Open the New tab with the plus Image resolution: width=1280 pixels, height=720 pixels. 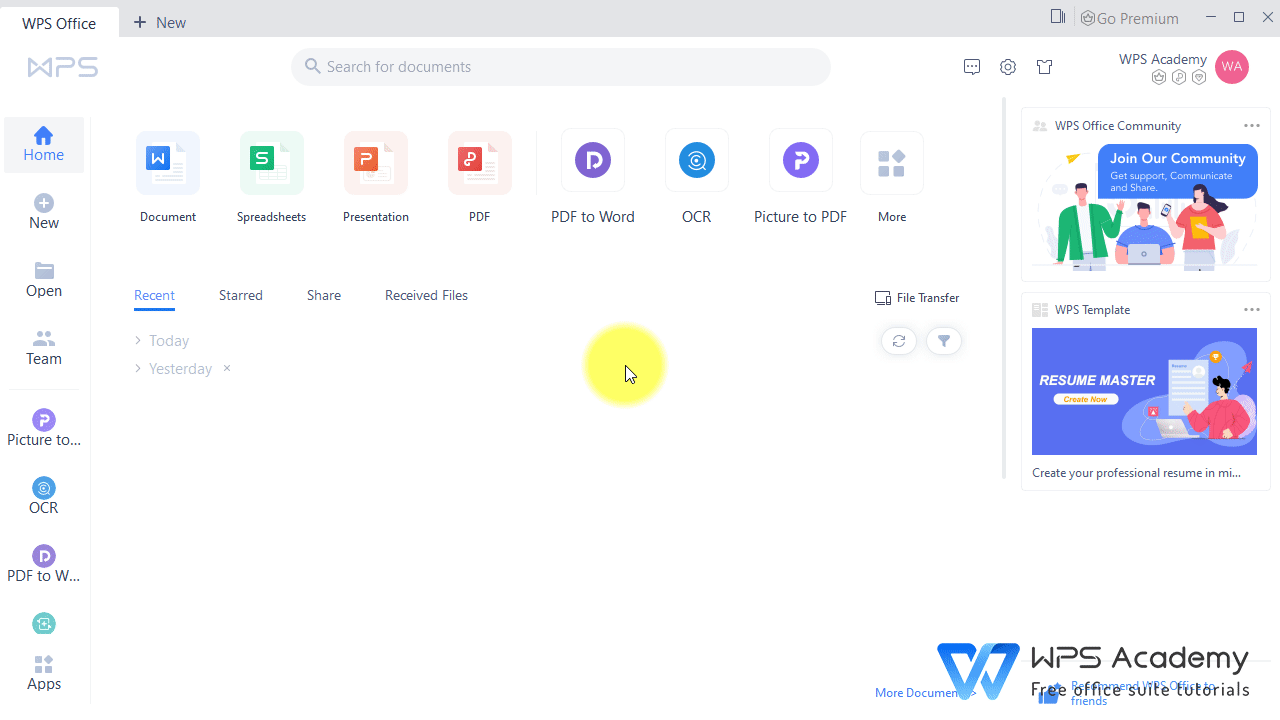(160, 22)
